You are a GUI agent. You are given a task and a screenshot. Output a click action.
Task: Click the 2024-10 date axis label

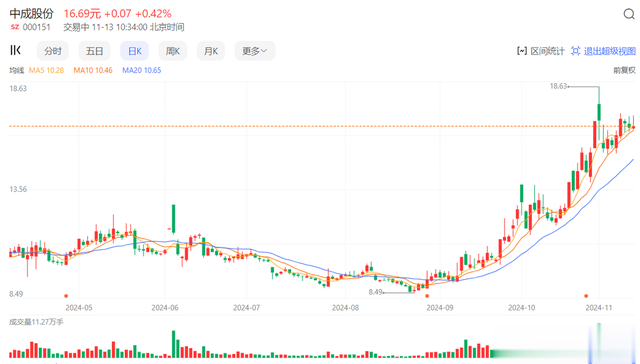pyautogui.click(x=521, y=308)
